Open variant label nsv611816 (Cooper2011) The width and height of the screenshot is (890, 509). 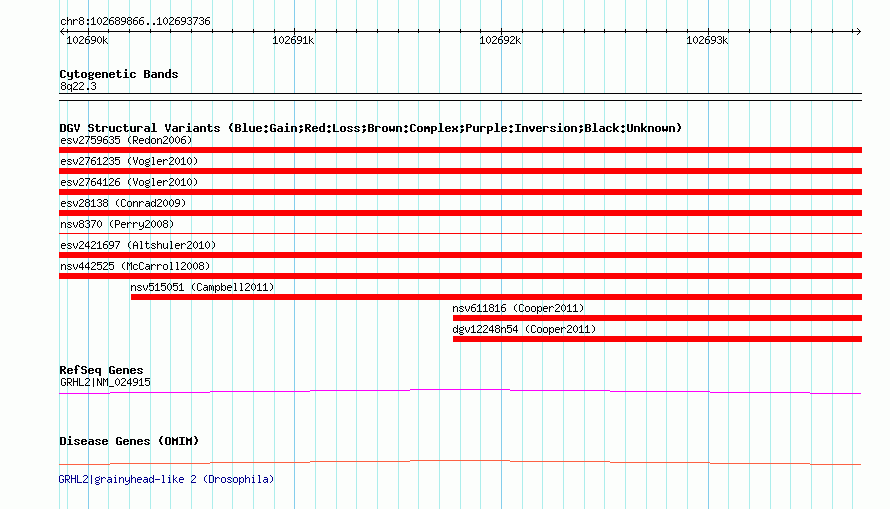(x=518, y=308)
